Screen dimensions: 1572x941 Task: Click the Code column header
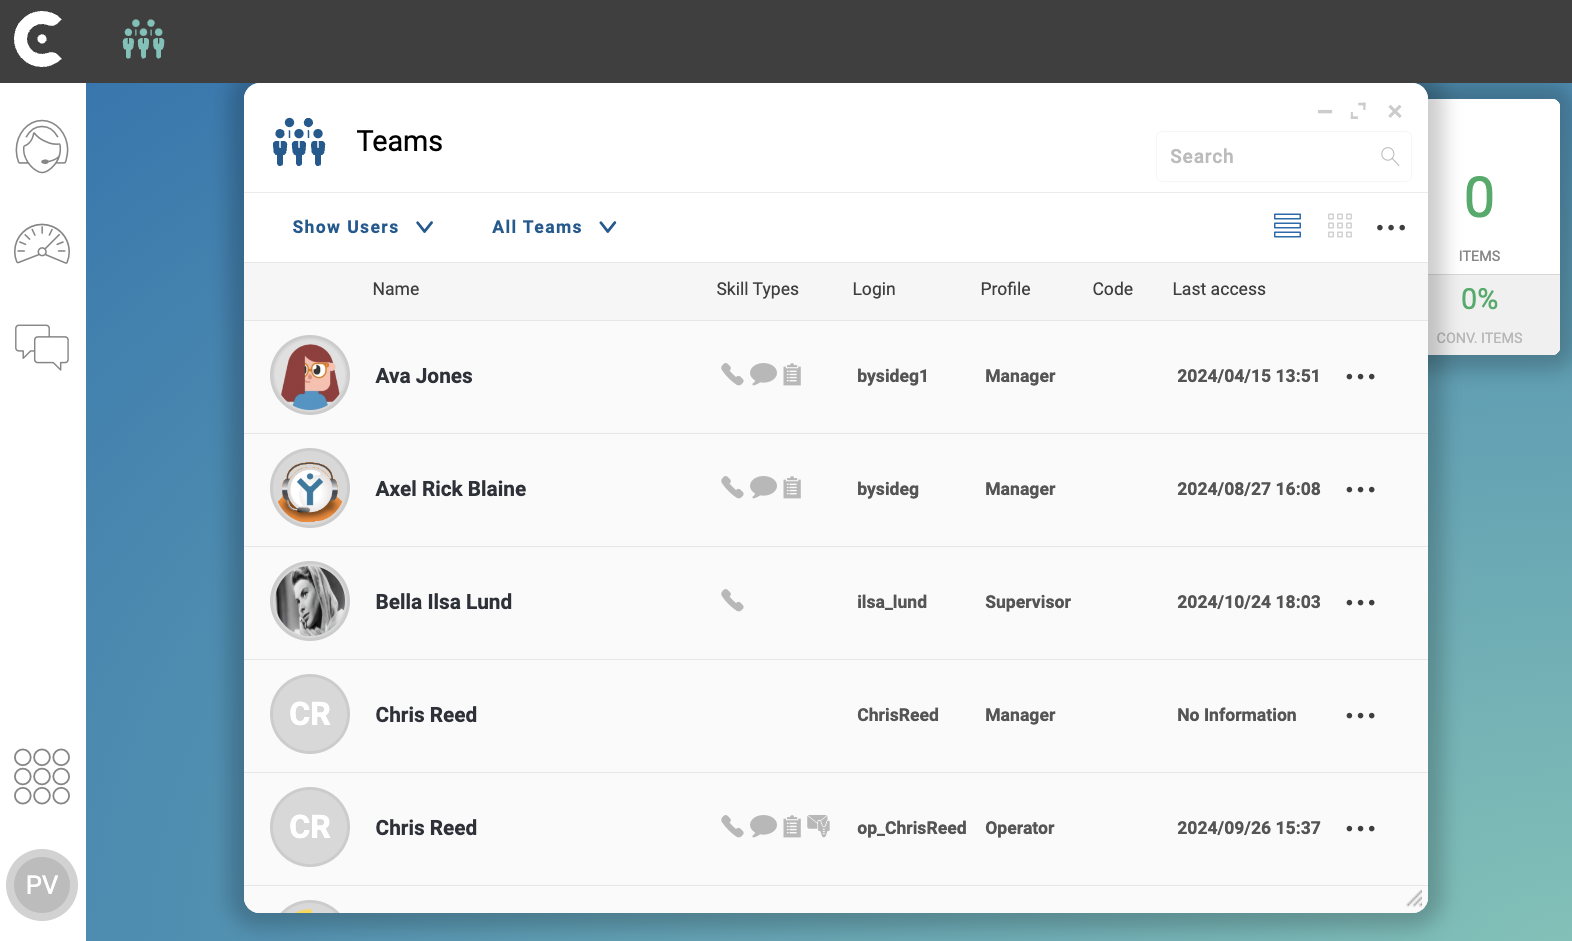click(1112, 289)
